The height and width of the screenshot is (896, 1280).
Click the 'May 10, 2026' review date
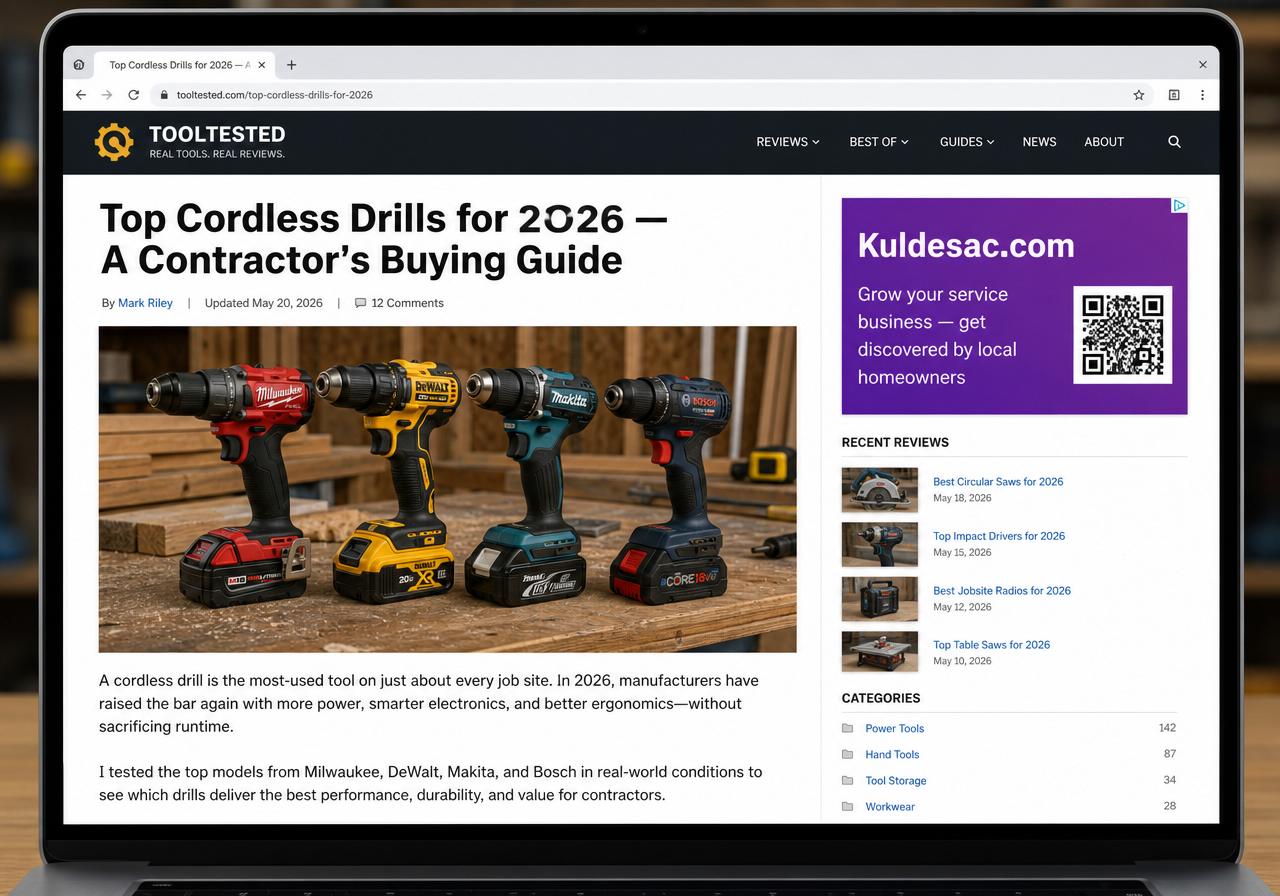[x=962, y=661]
